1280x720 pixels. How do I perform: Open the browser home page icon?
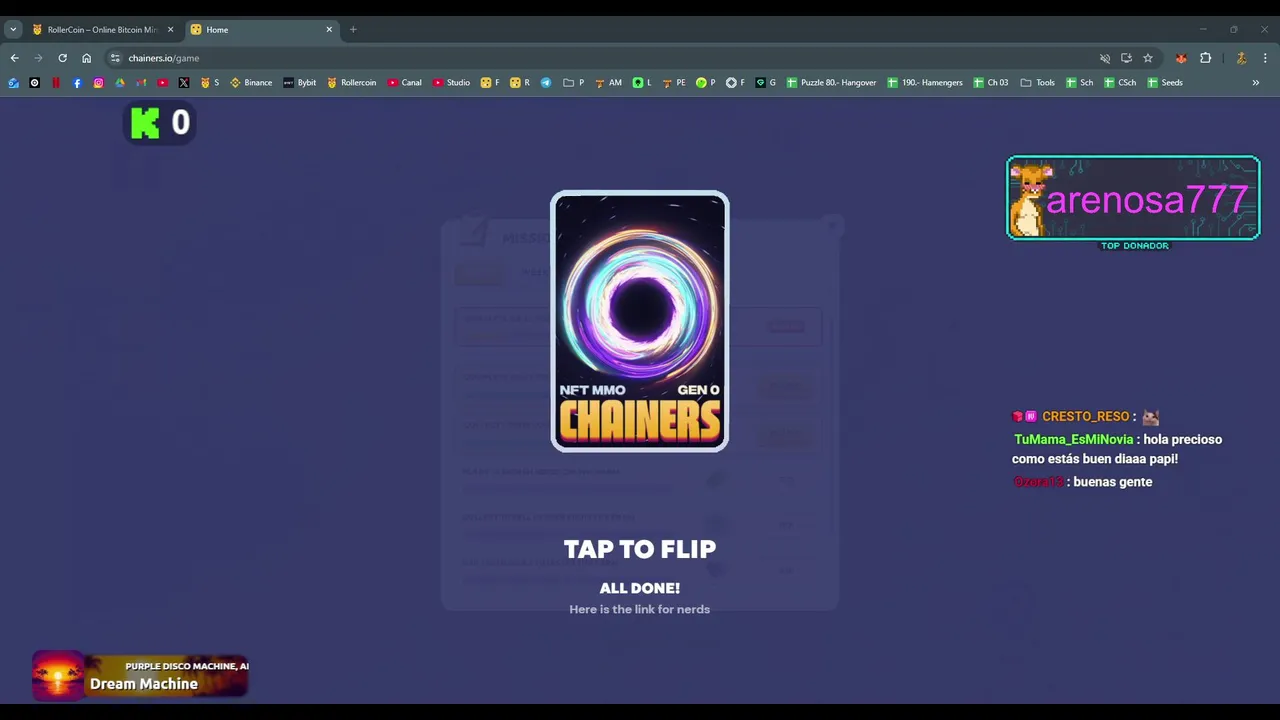coord(86,58)
